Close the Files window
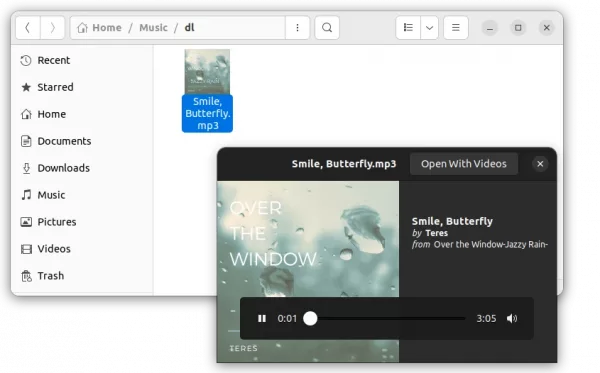Viewport: 600px width, 373px height. pos(546,28)
